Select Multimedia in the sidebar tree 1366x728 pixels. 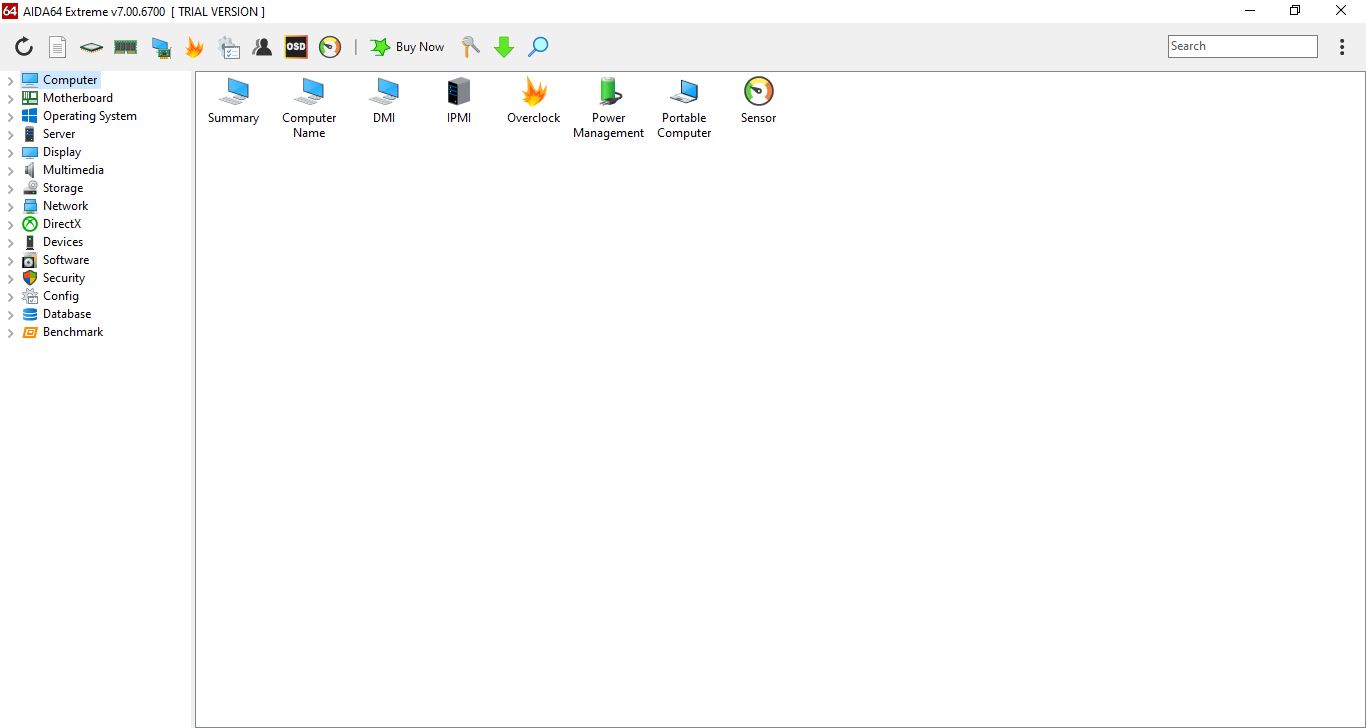pyautogui.click(x=63, y=170)
